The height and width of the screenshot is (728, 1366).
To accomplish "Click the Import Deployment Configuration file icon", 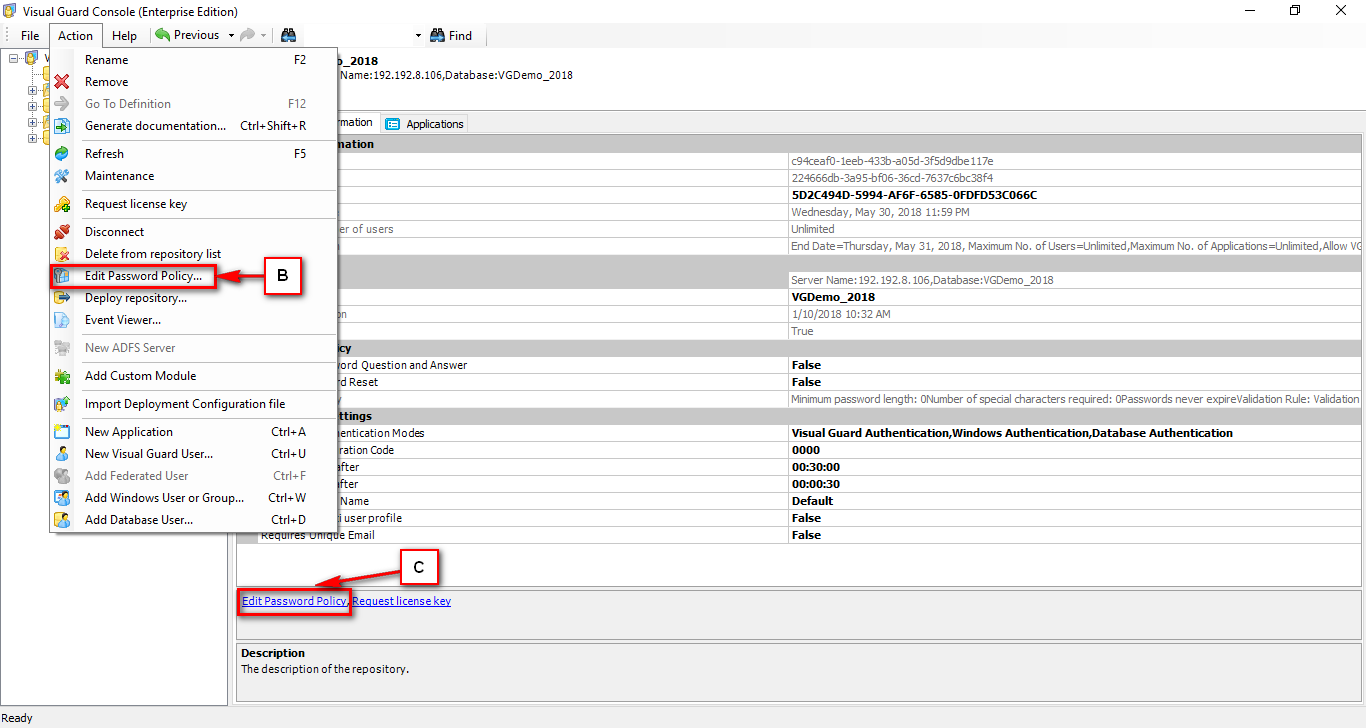I will pyautogui.click(x=62, y=404).
